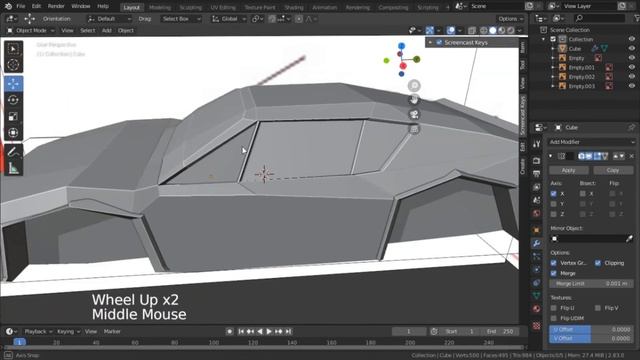The height and width of the screenshot is (360, 640).
Task: Open the Render menu
Action: [x=56, y=7]
